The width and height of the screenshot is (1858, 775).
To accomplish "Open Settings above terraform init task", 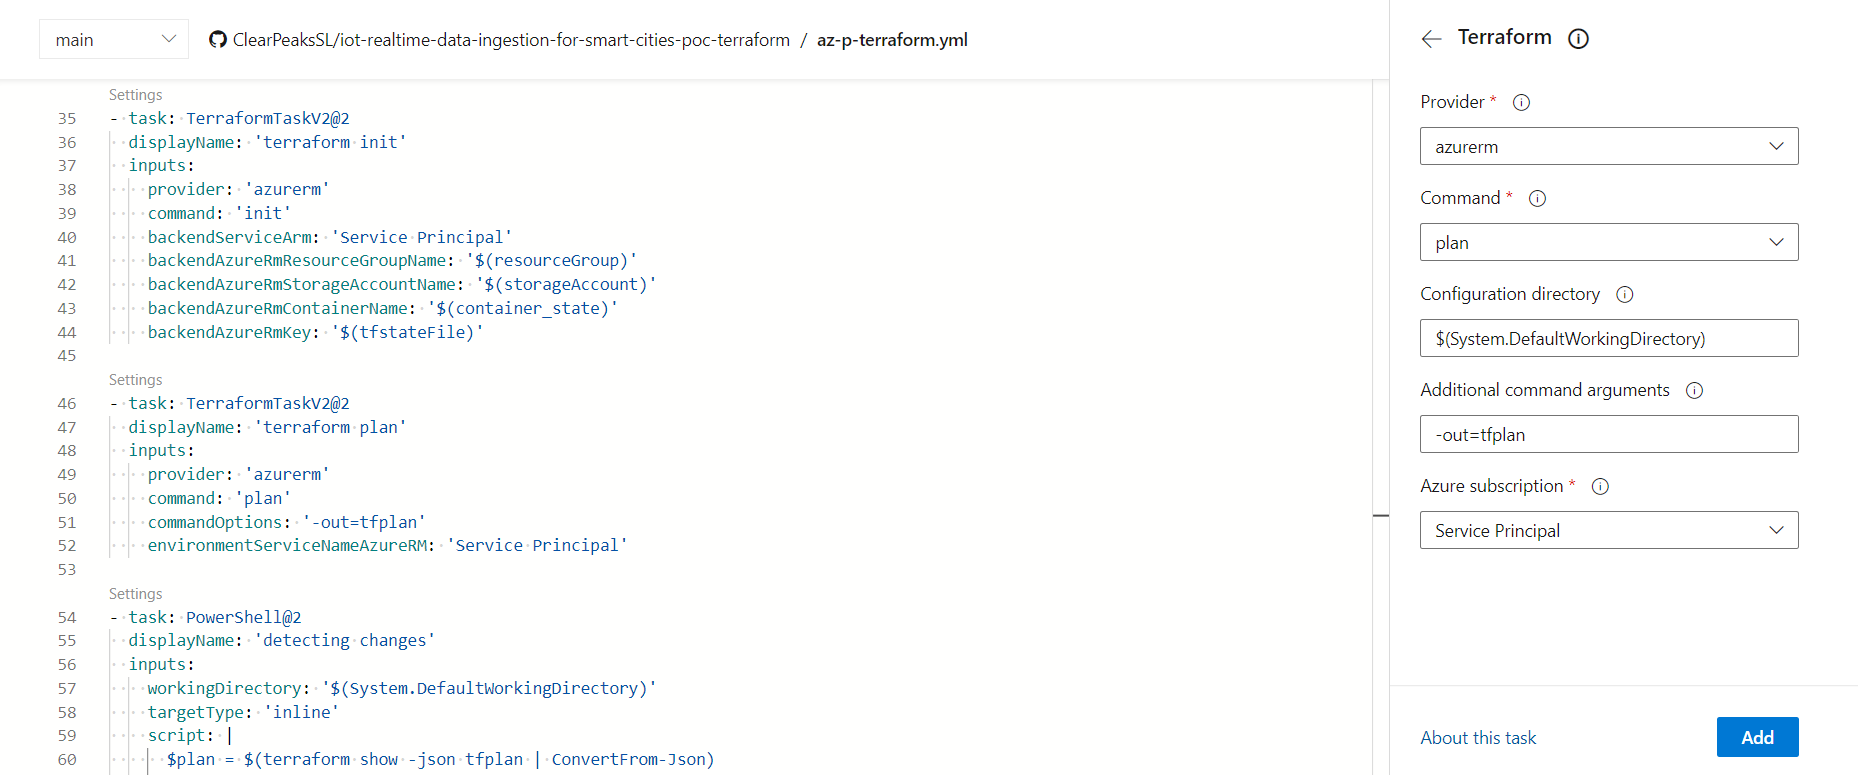I will coord(135,95).
